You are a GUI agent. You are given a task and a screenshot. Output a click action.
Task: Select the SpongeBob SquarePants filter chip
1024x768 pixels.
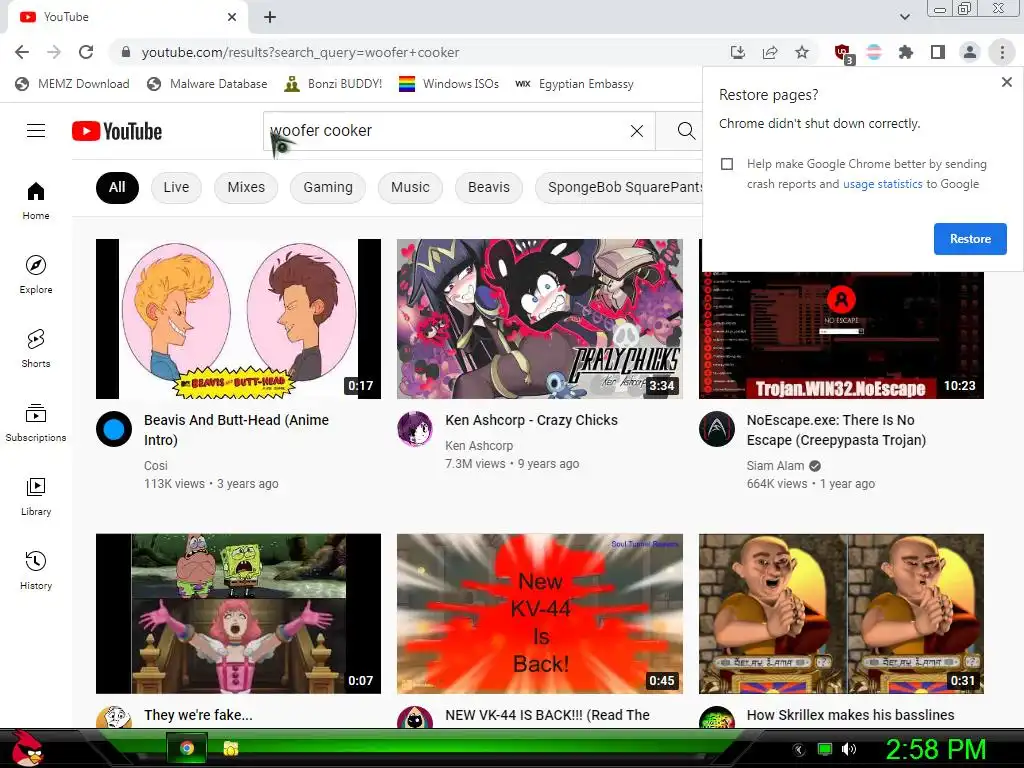tap(619, 187)
